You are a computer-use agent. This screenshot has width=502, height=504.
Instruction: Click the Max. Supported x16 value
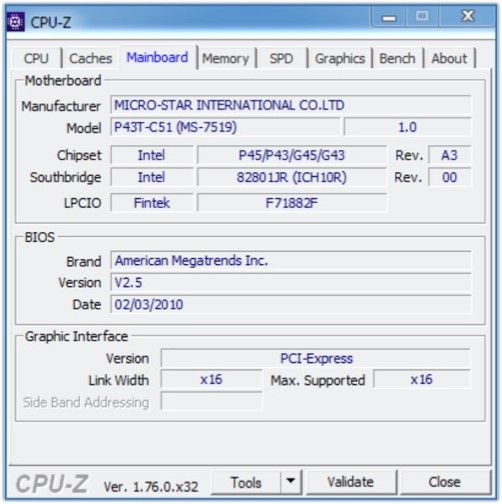[422, 379]
